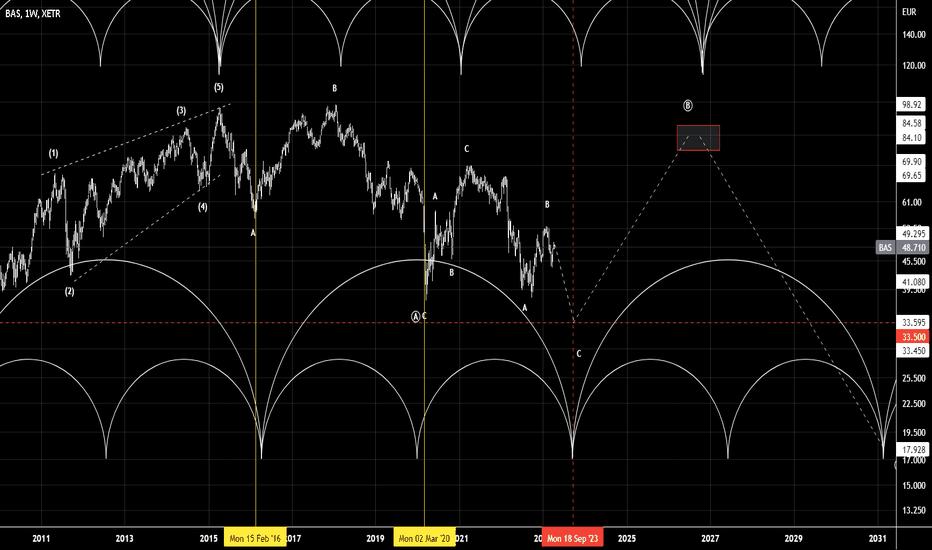Viewport: 932px width, 550px height.
Task: Click the 49.295 price axis label
Action: coord(913,234)
